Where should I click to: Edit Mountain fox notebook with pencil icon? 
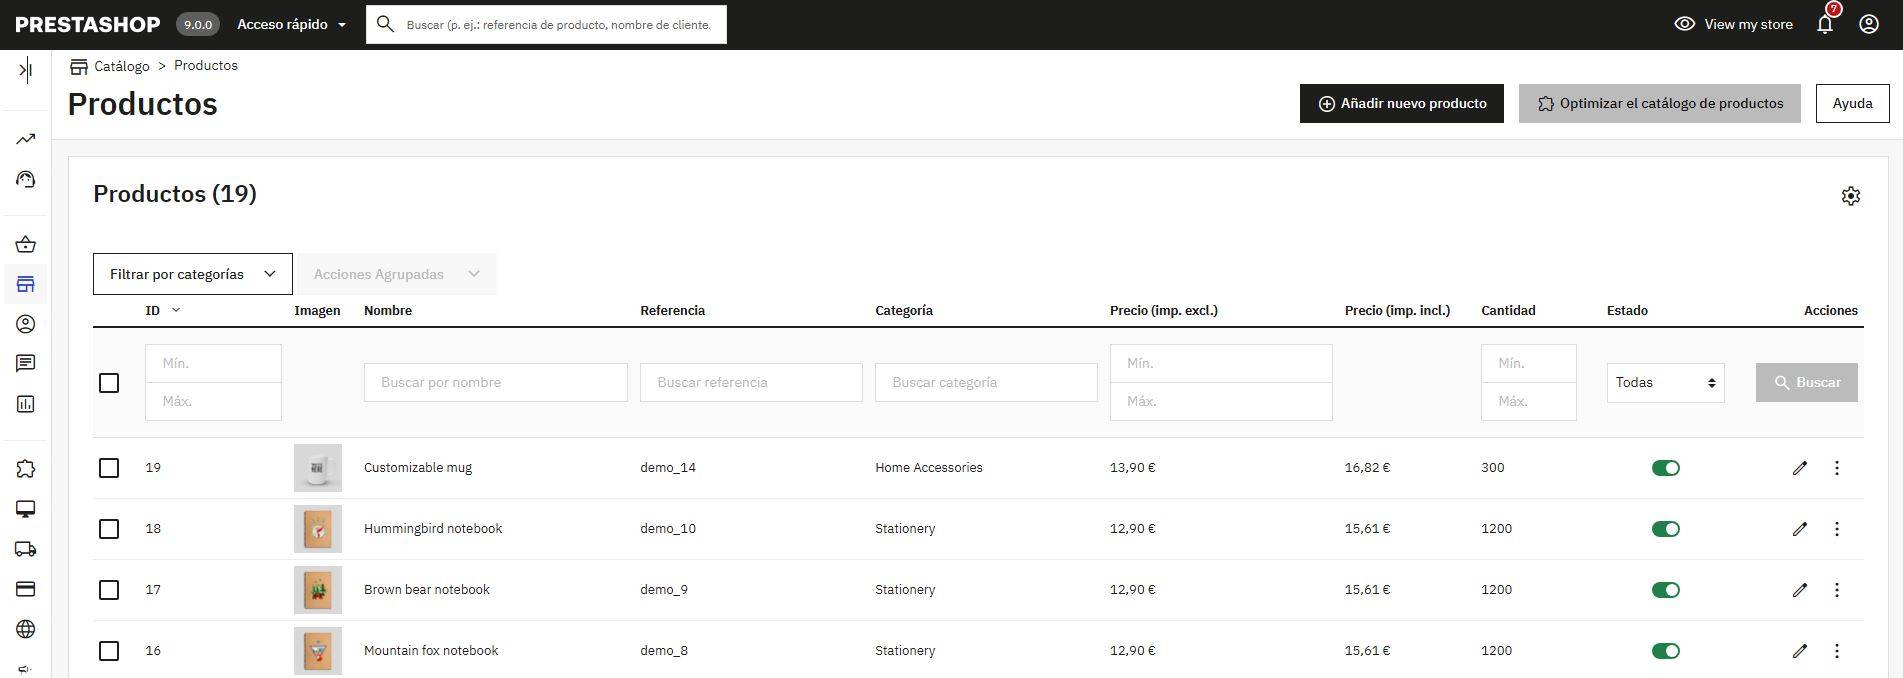pyautogui.click(x=1800, y=651)
